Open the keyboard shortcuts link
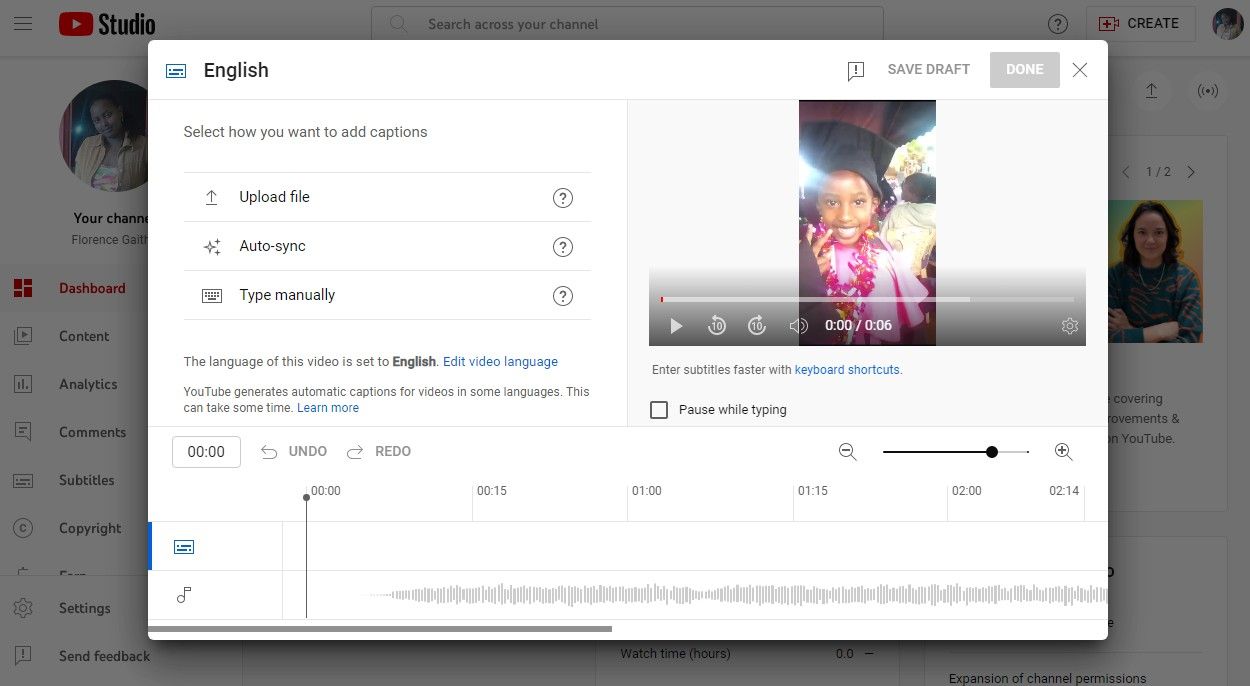Image resolution: width=1250 pixels, height=686 pixels. [x=847, y=369]
